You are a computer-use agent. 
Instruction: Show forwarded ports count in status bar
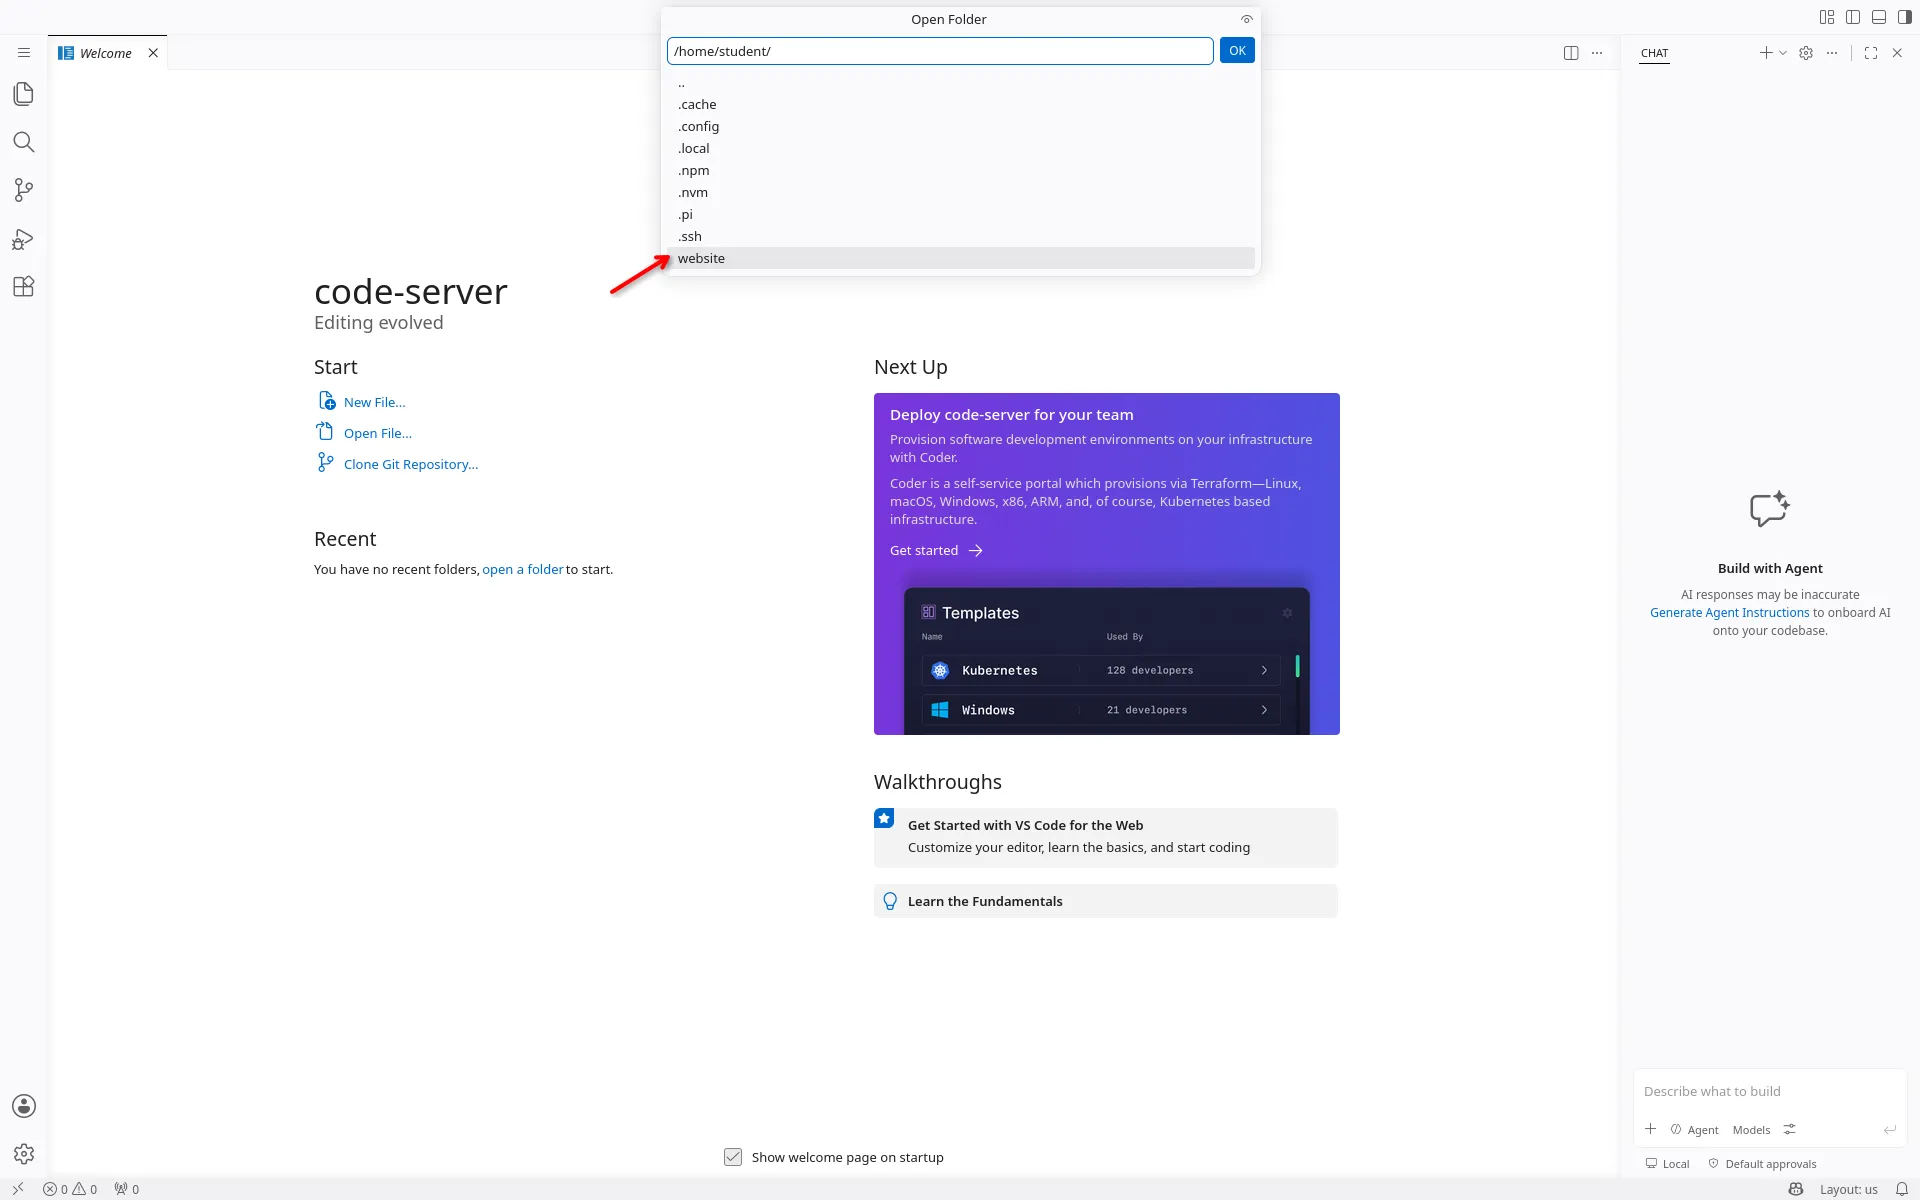click(x=127, y=1189)
